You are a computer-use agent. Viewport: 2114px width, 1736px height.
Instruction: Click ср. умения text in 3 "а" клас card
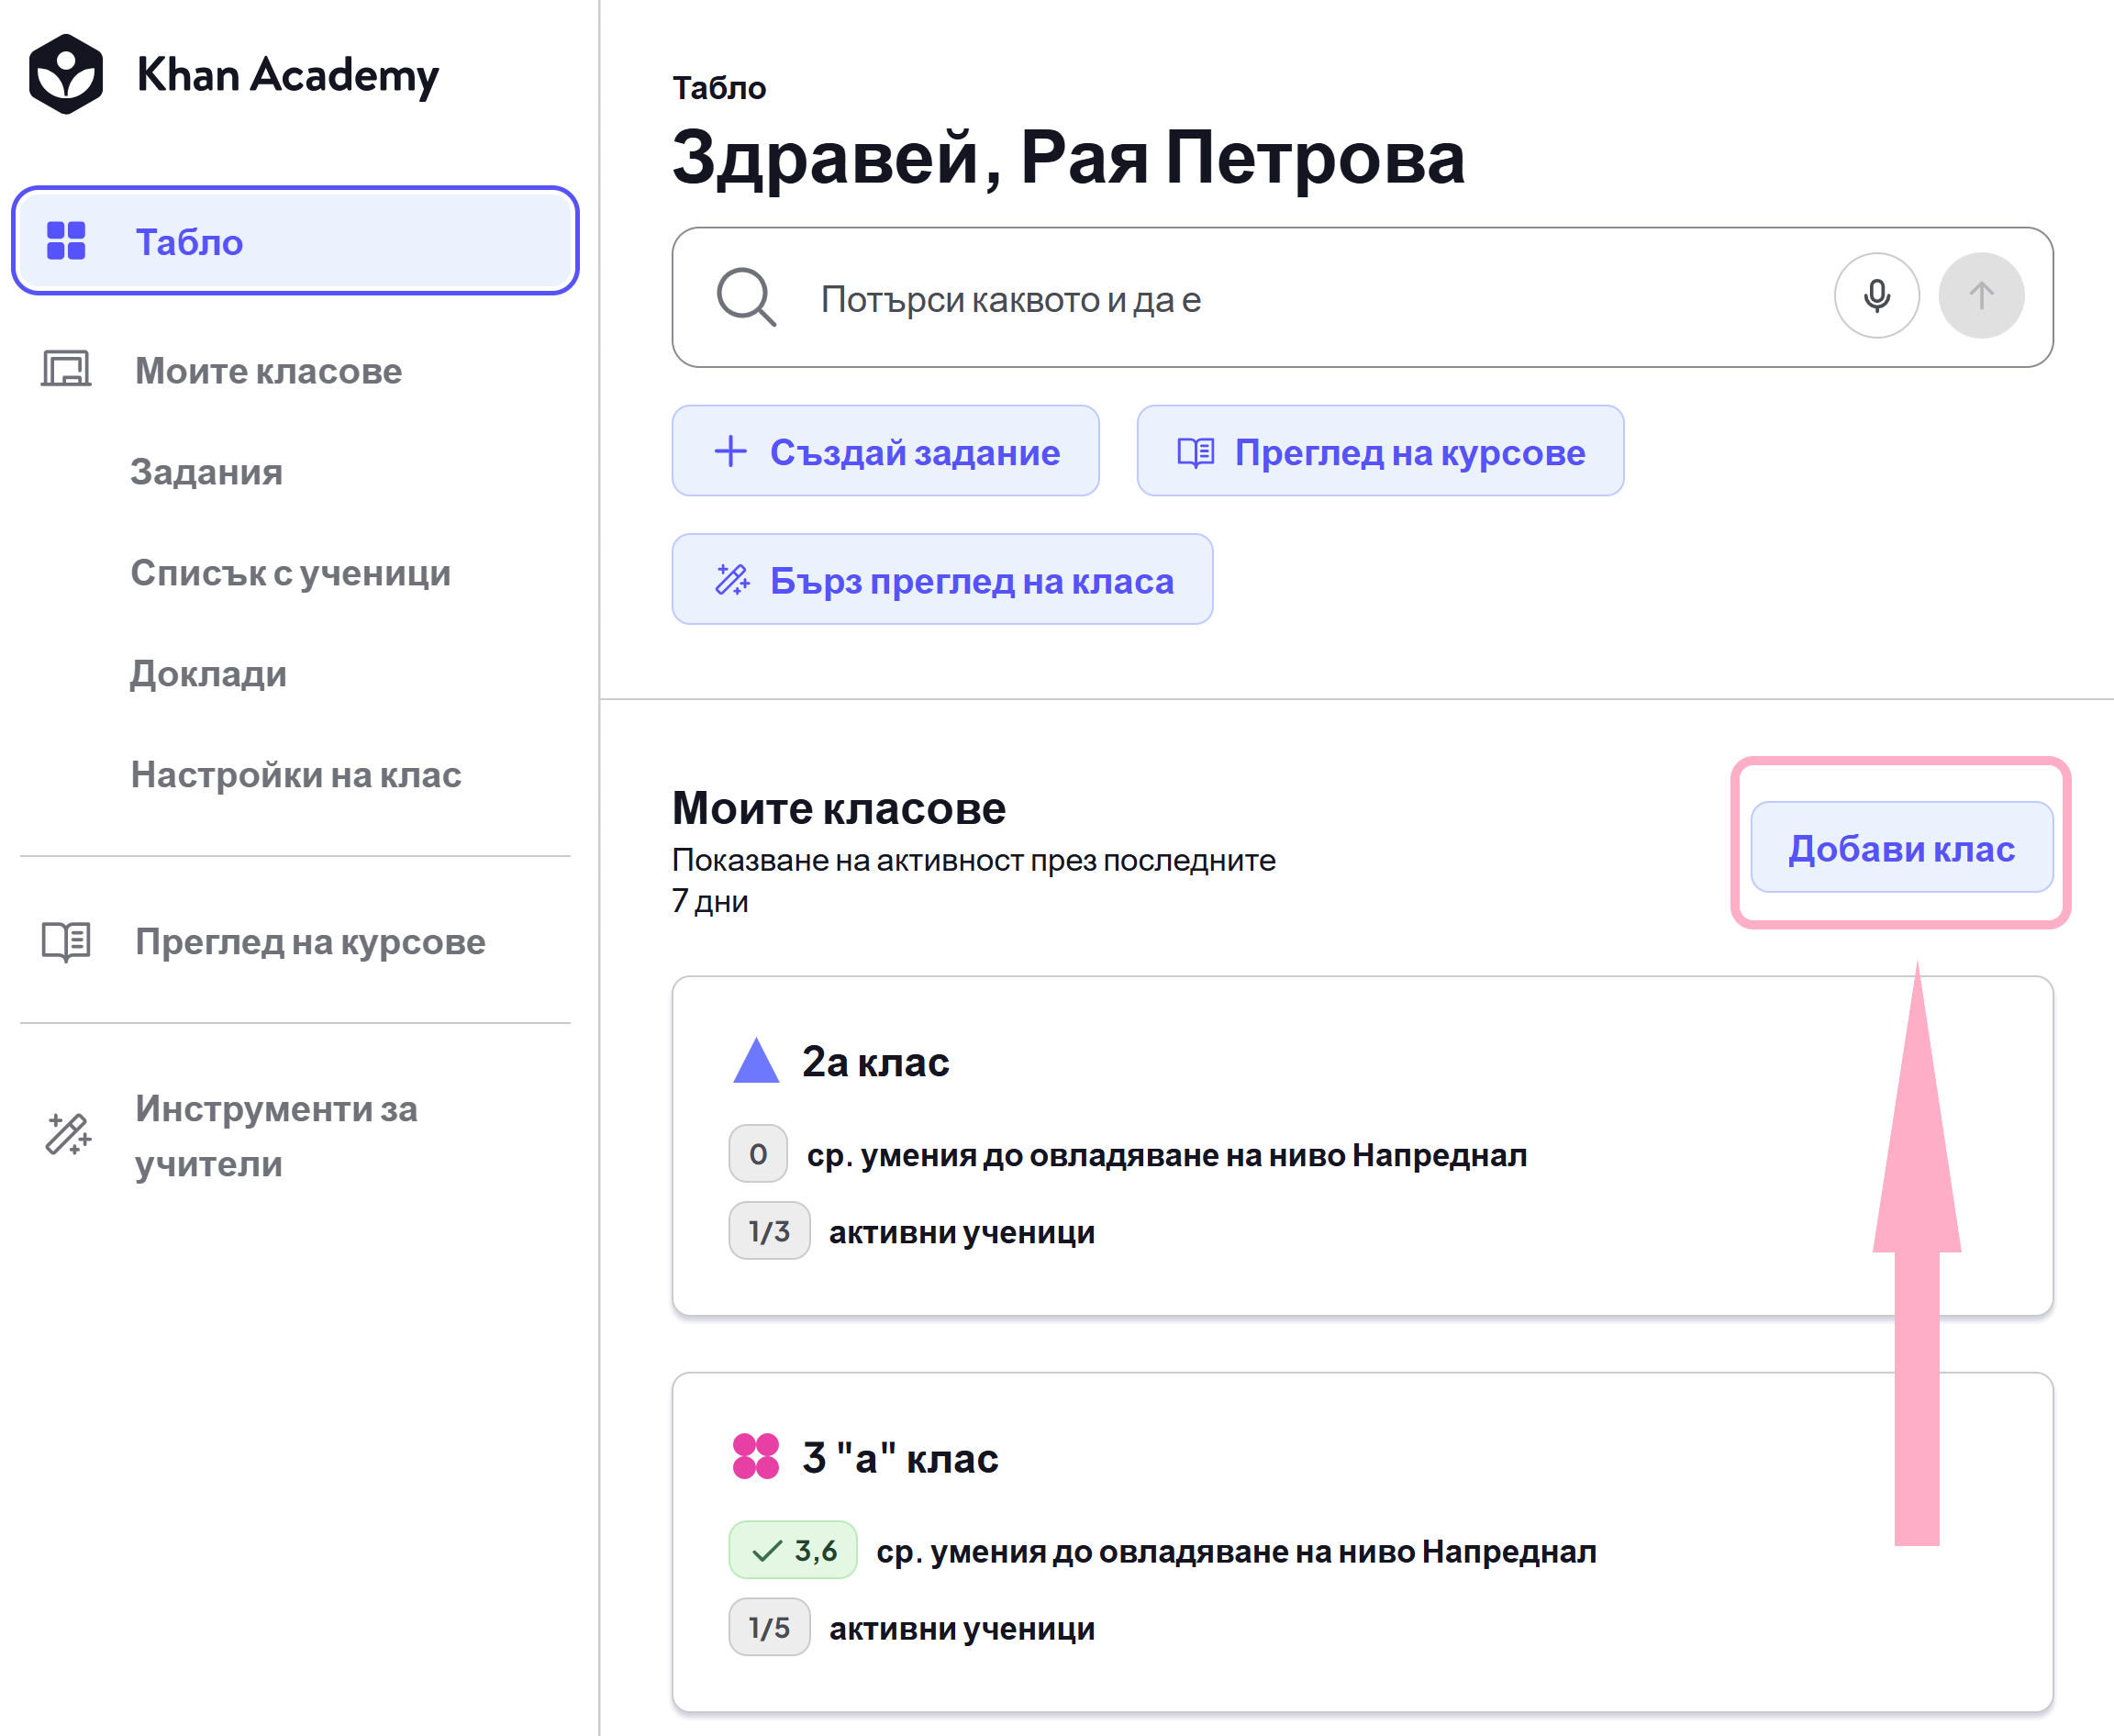click(x=1236, y=1551)
